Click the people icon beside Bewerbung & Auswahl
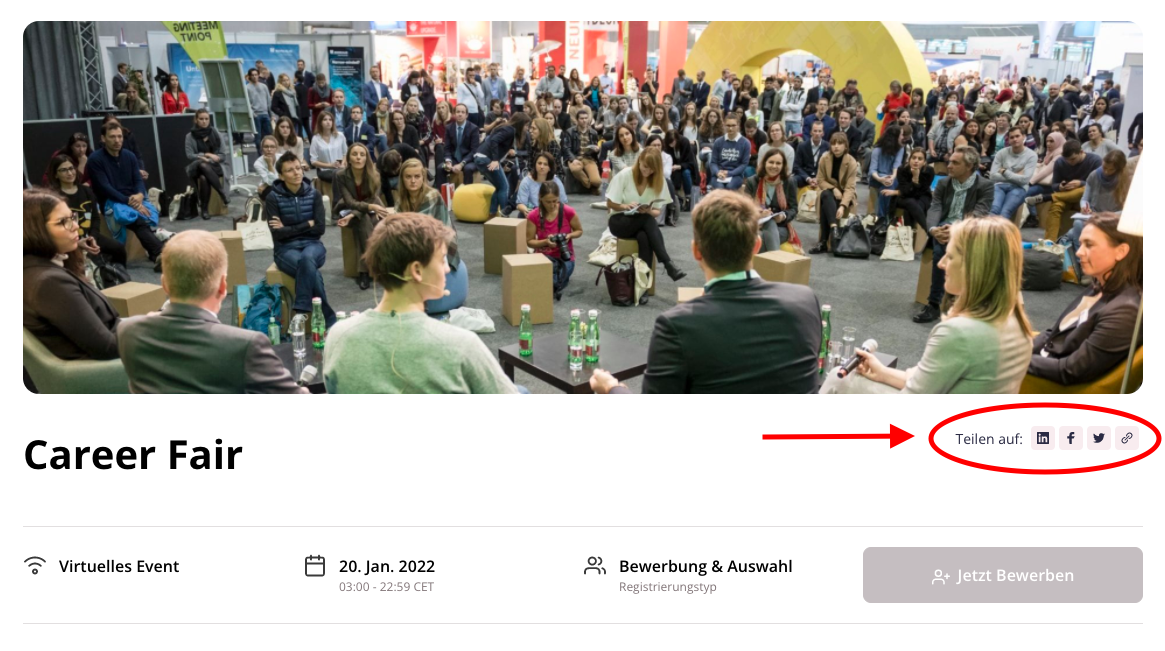The height and width of the screenshot is (651, 1165). click(594, 566)
